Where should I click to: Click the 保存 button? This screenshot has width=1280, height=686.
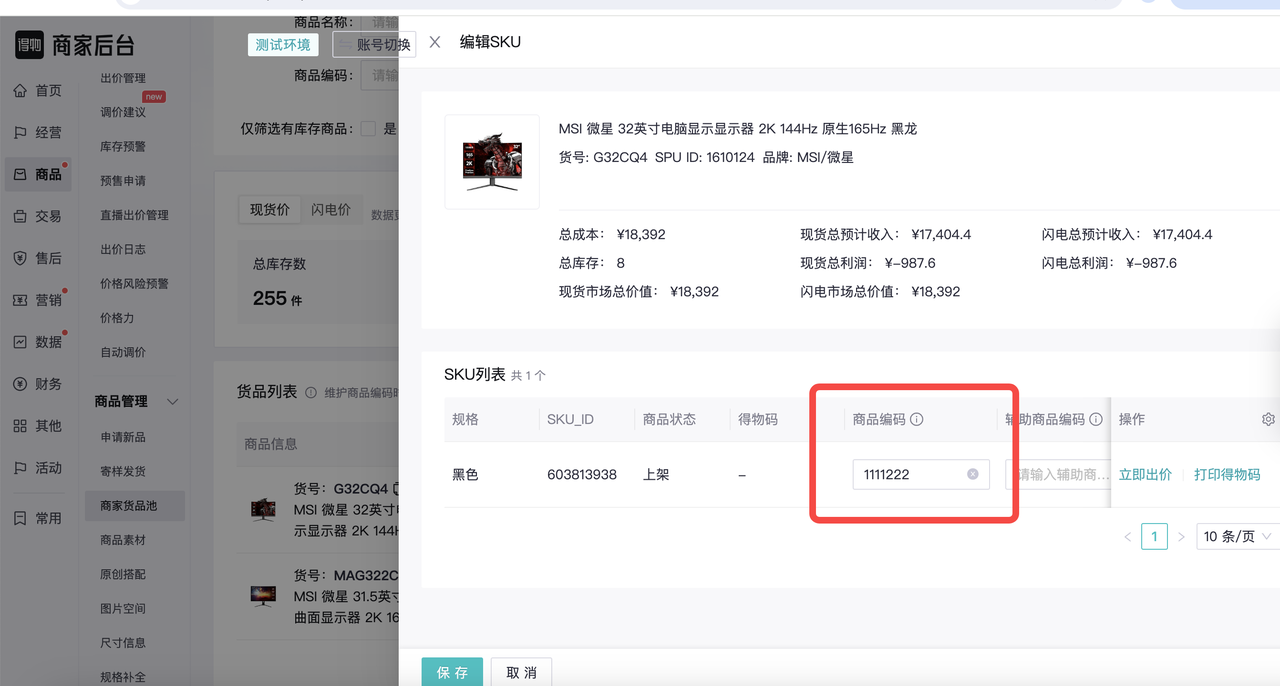pos(452,672)
